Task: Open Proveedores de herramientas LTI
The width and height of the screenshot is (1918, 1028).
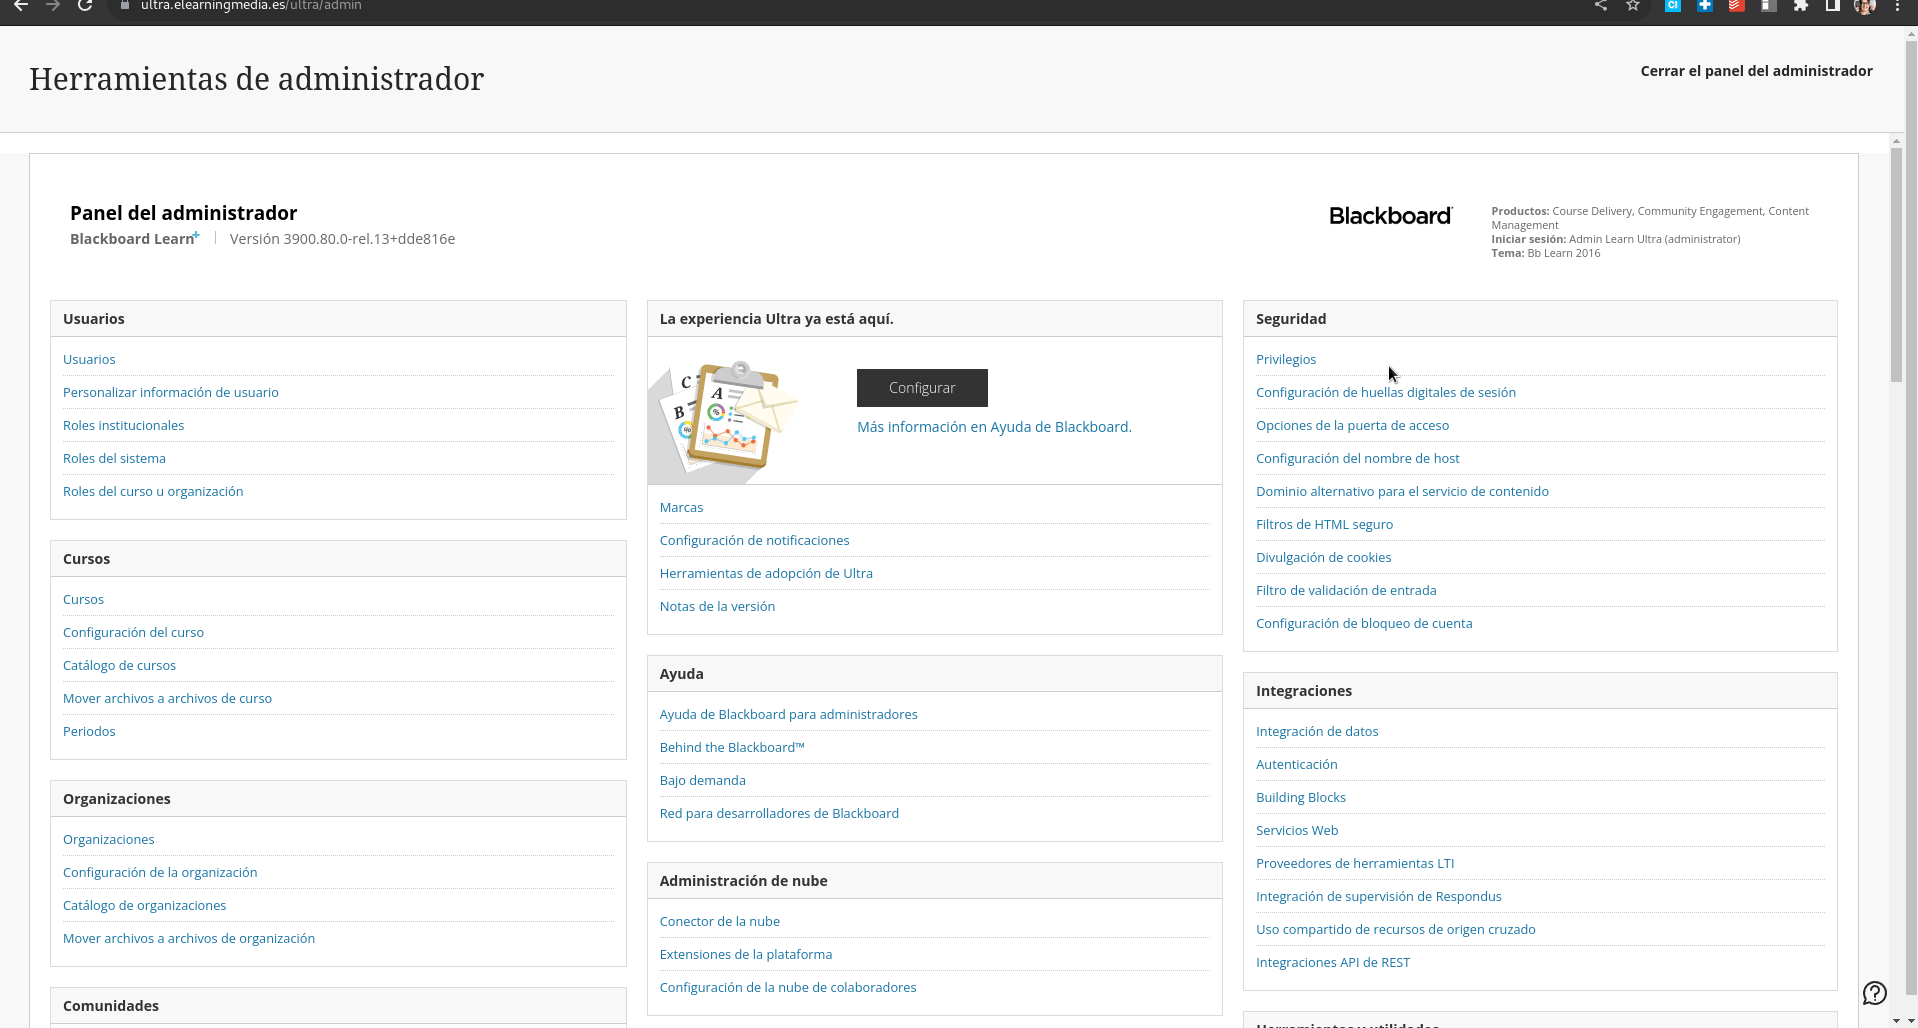Action: click(x=1355, y=864)
